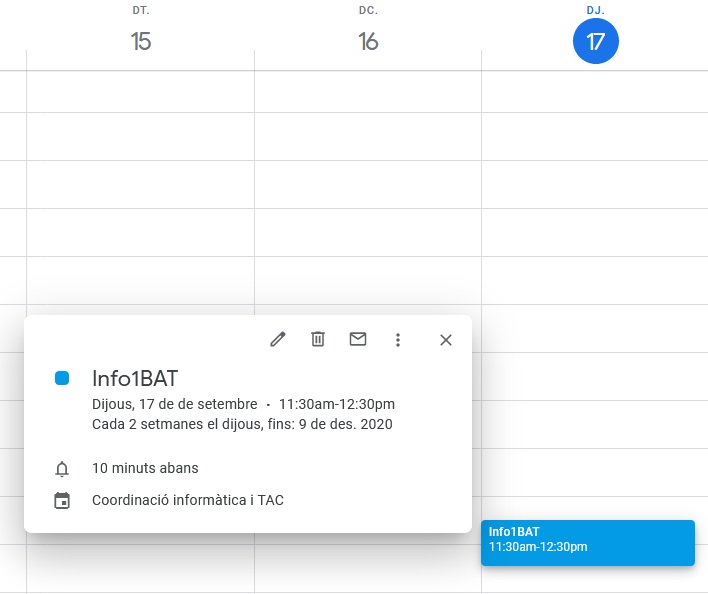Edit the Info1BAT event with pencil icon

(x=278, y=339)
